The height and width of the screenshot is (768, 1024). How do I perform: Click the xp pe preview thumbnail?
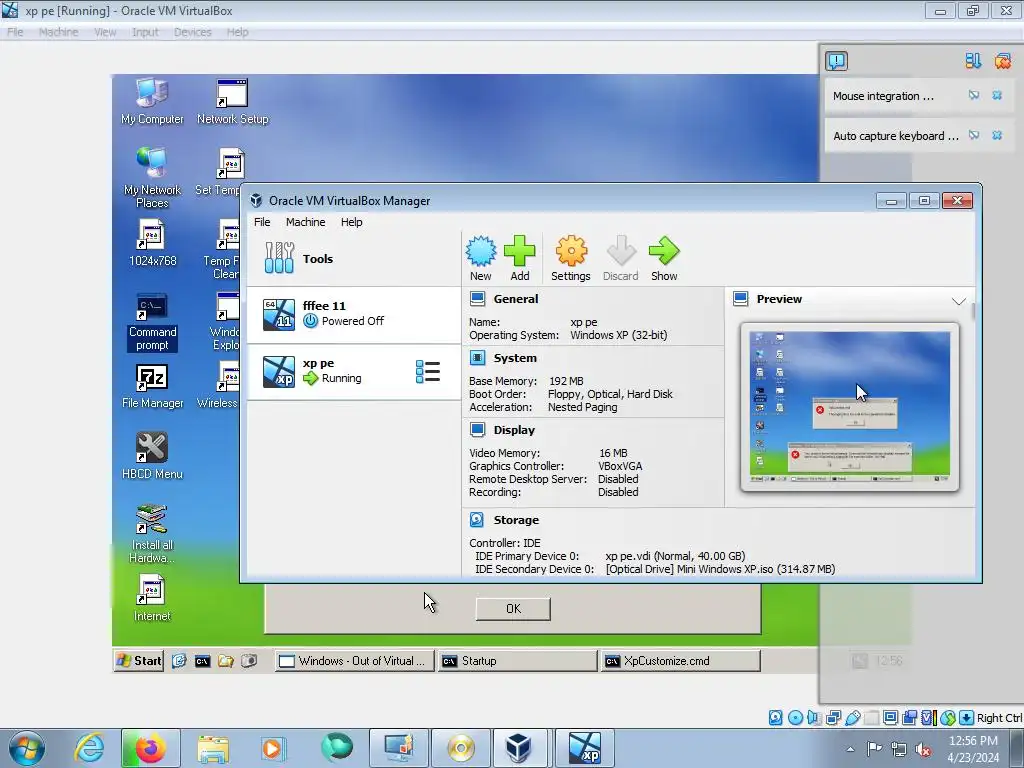pos(850,407)
